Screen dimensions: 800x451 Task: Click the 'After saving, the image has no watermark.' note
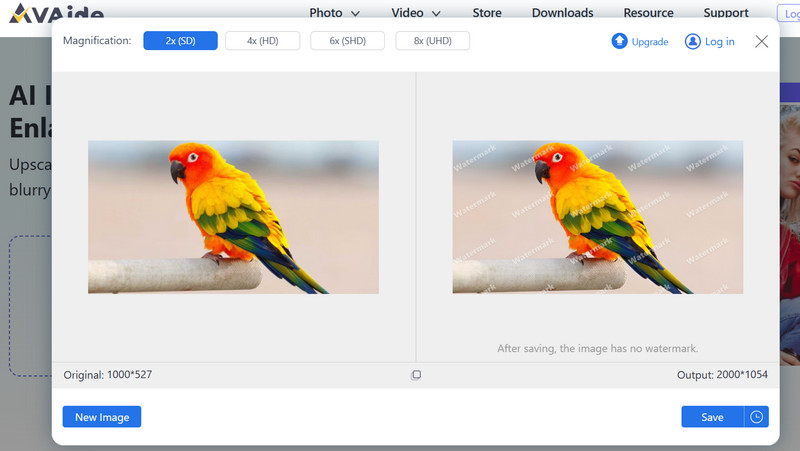click(597, 348)
